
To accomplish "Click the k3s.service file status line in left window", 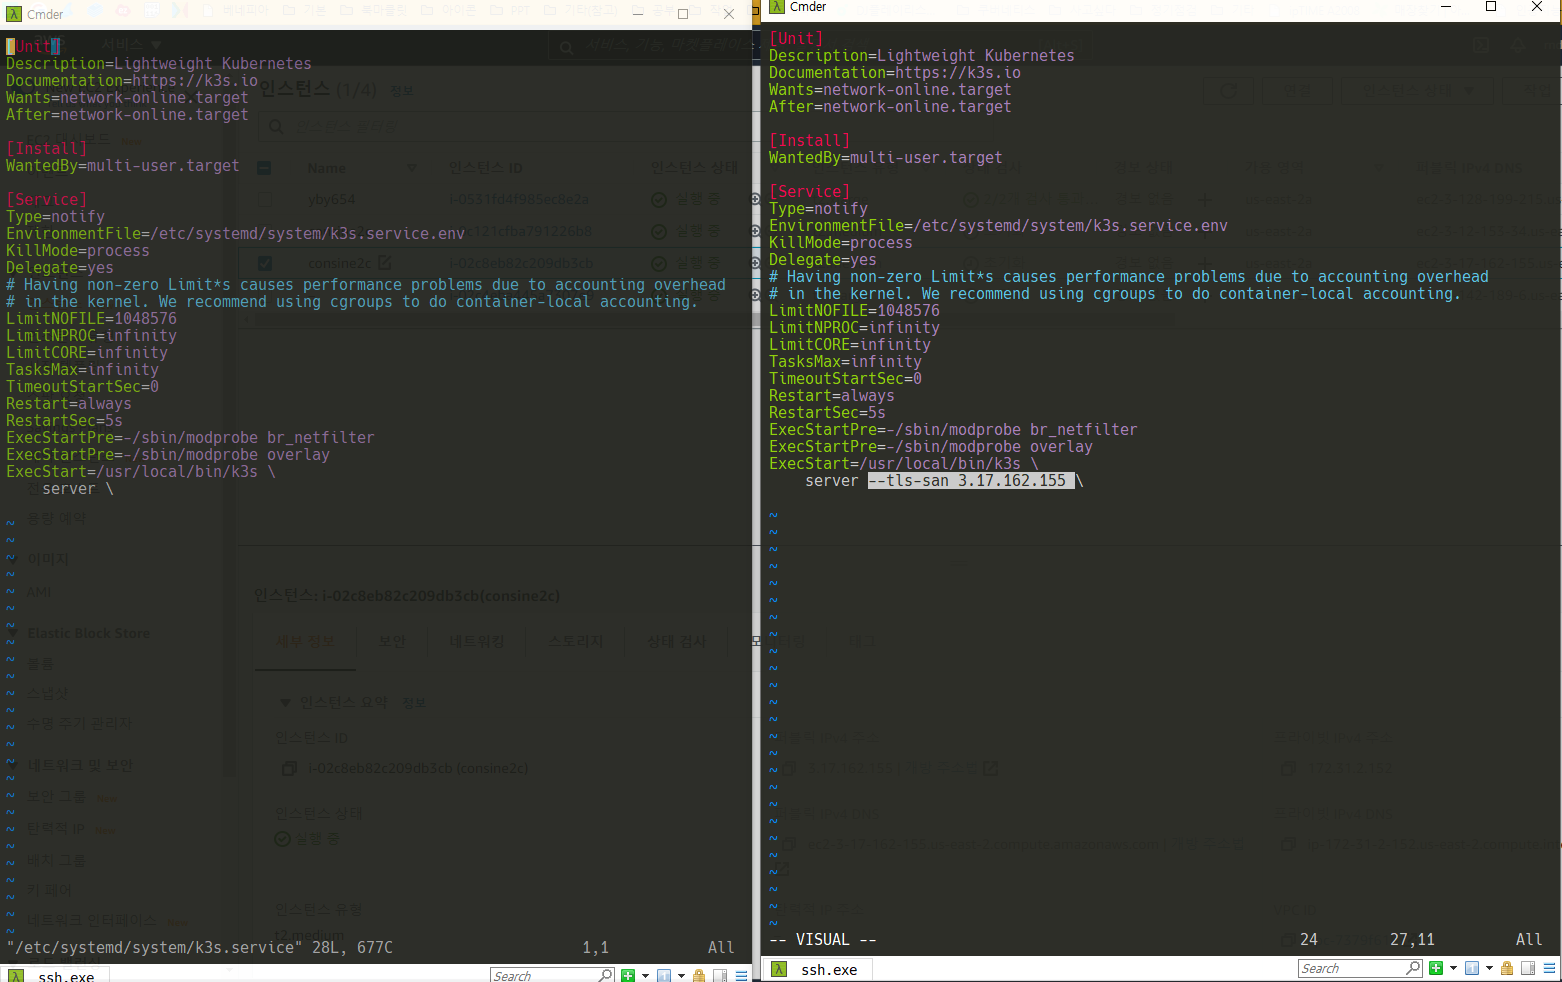I will pos(200,948).
